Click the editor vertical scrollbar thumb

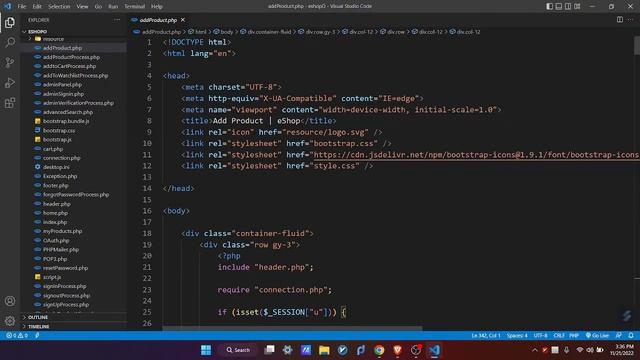(637, 46)
